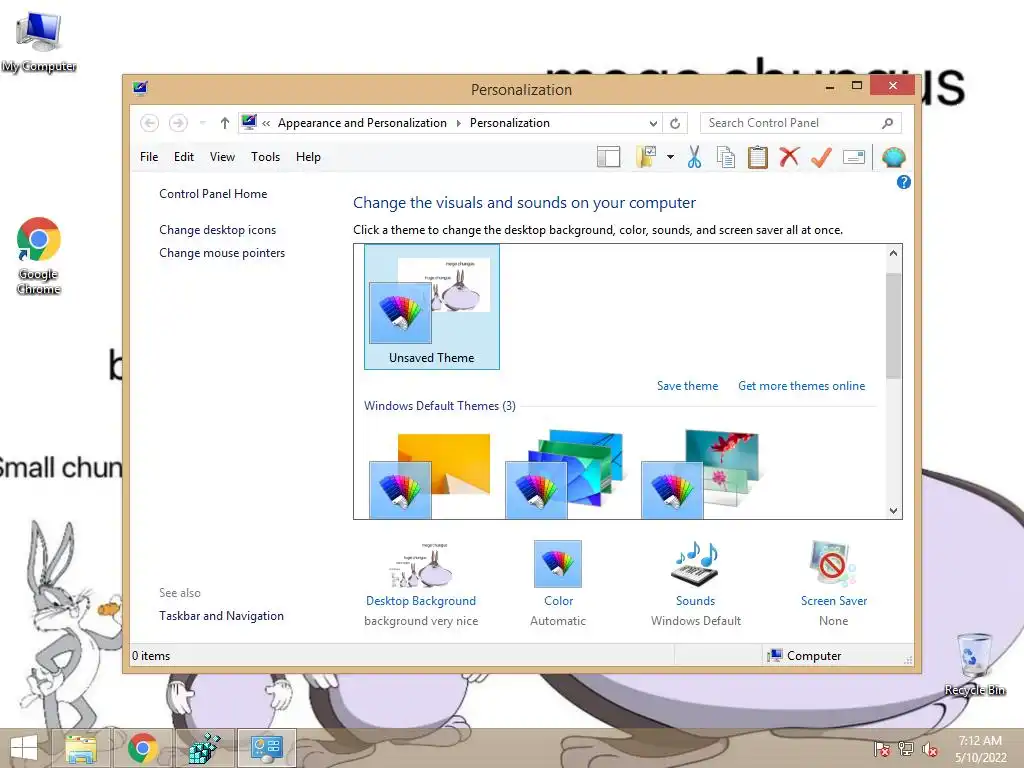Click the theme list scrollbar thumb
The width and height of the screenshot is (1024, 768).
pos(893,326)
